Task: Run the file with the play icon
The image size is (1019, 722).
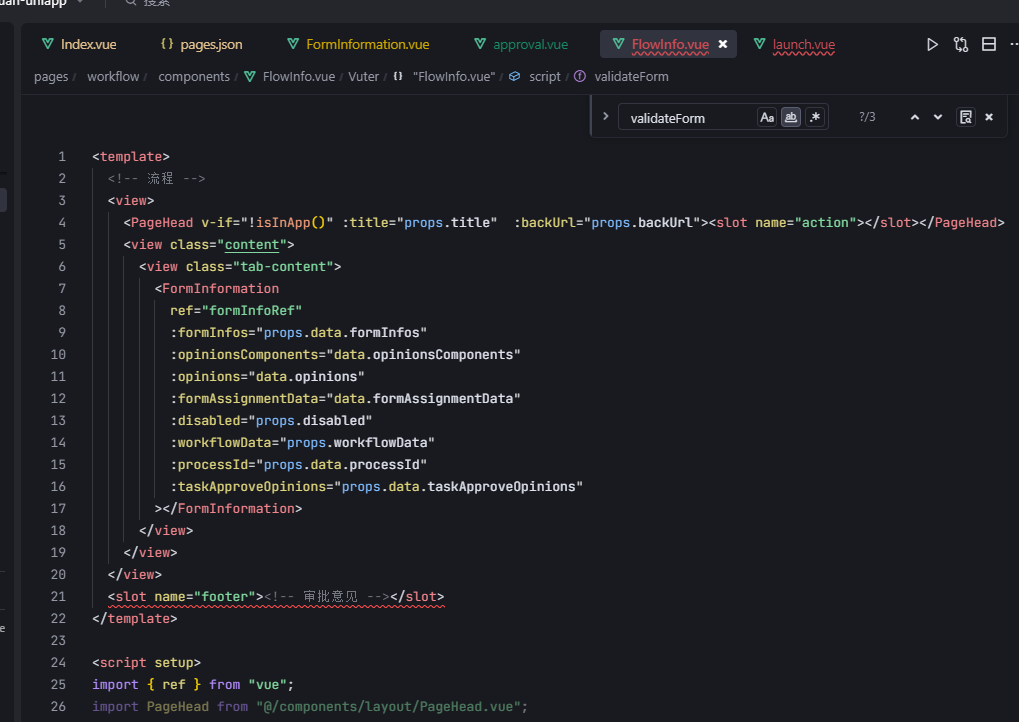Action: 932,44
